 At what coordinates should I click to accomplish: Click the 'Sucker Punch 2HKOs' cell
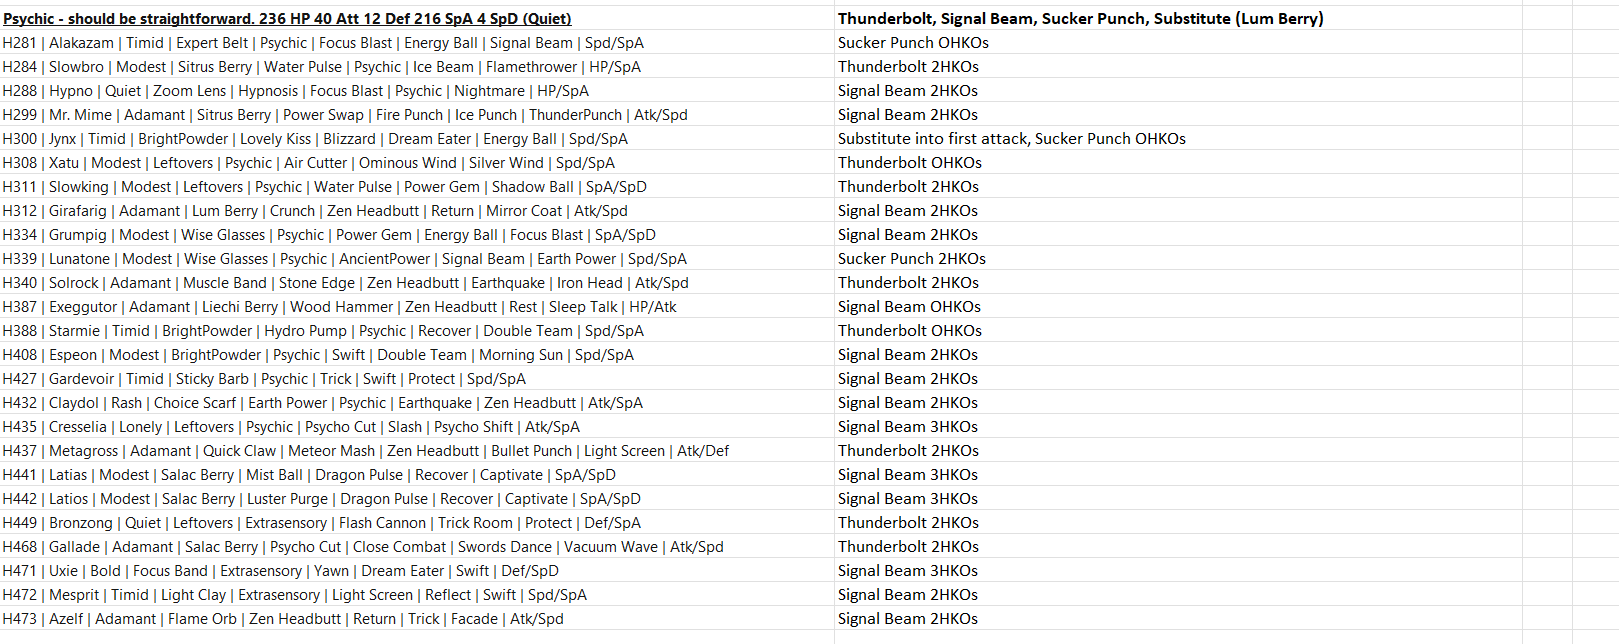point(911,259)
